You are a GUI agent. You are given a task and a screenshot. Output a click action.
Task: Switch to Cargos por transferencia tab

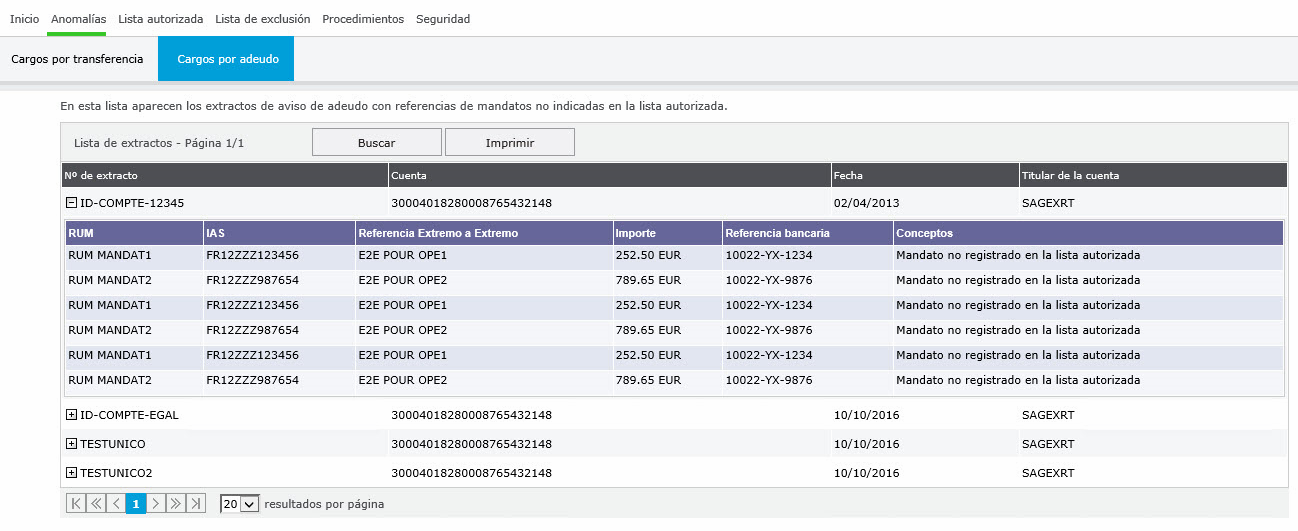[x=77, y=59]
